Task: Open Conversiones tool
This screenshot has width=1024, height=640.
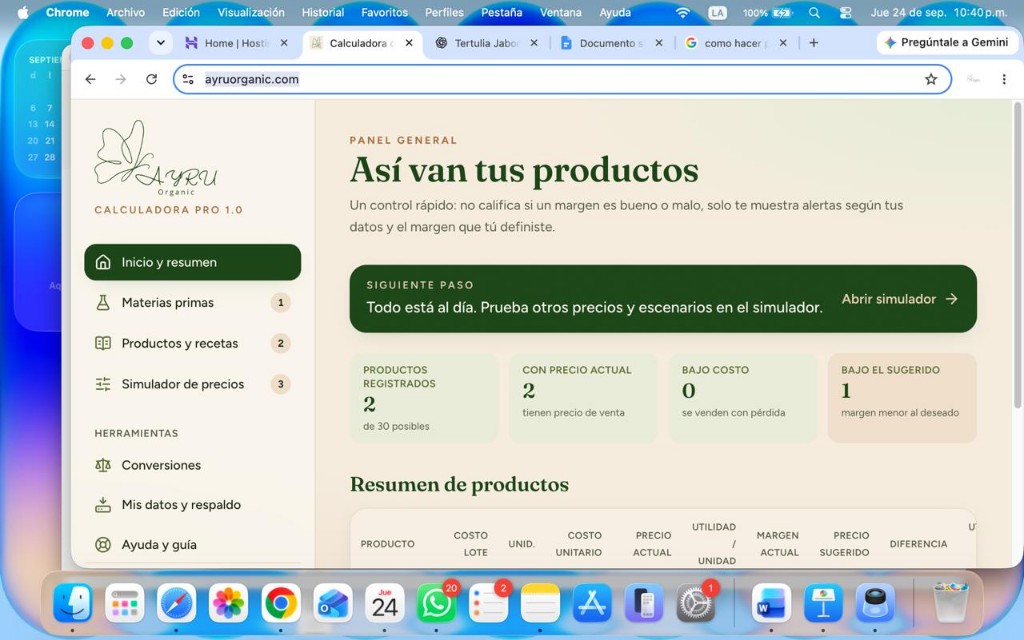Action: click(193, 465)
